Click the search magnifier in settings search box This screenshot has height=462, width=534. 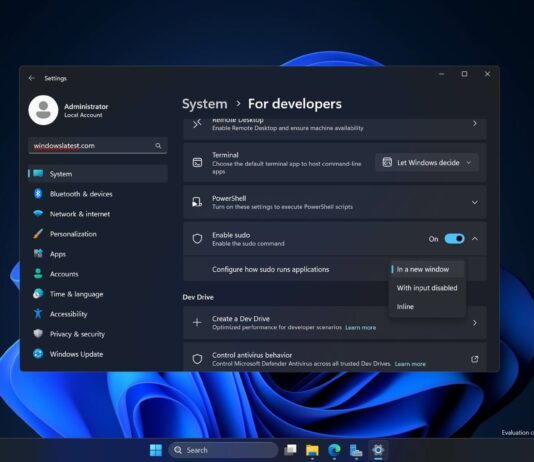158,146
